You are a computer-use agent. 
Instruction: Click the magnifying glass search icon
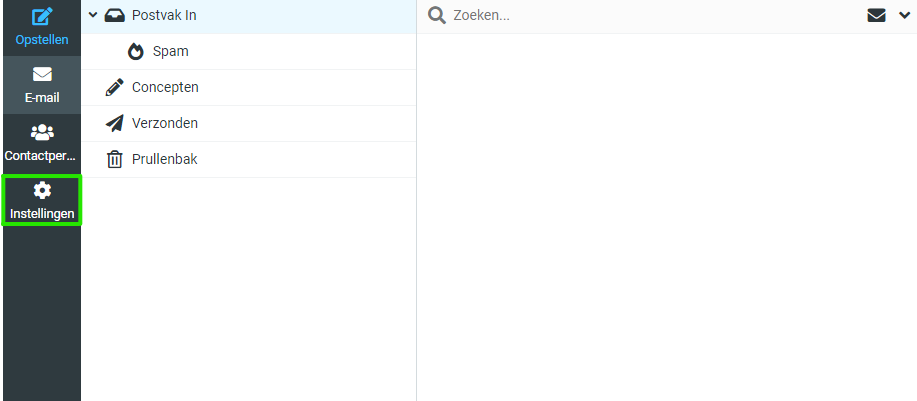tap(436, 16)
